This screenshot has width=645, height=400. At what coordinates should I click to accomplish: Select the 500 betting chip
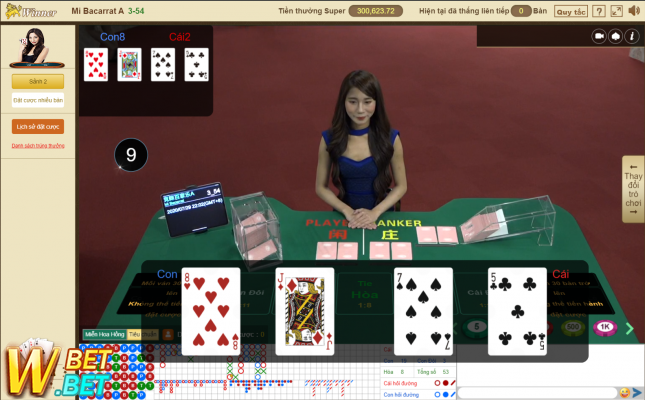[573, 327]
